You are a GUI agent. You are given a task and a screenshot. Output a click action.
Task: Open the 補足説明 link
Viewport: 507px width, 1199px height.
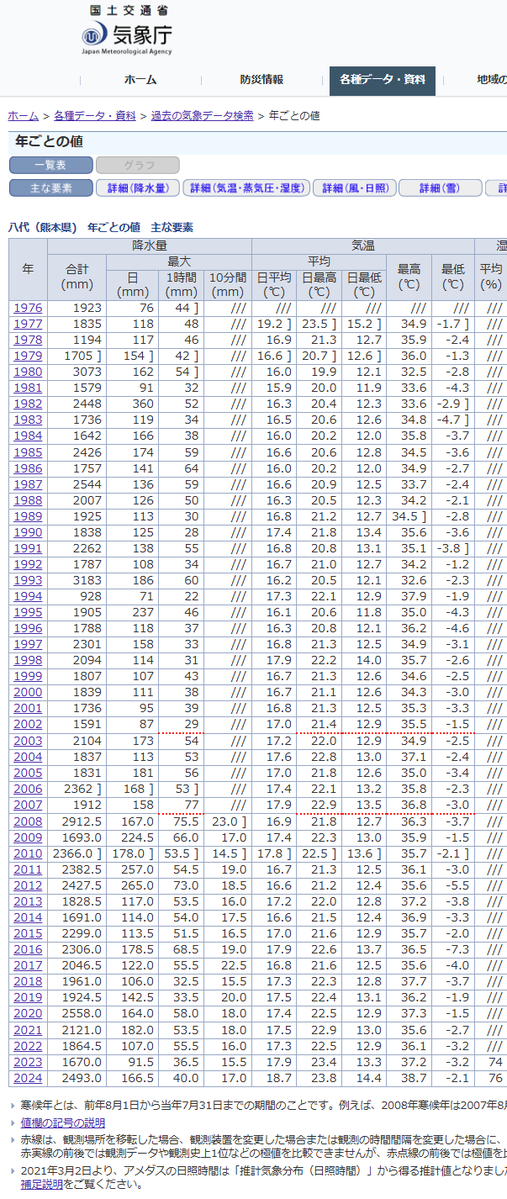[41, 1184]
